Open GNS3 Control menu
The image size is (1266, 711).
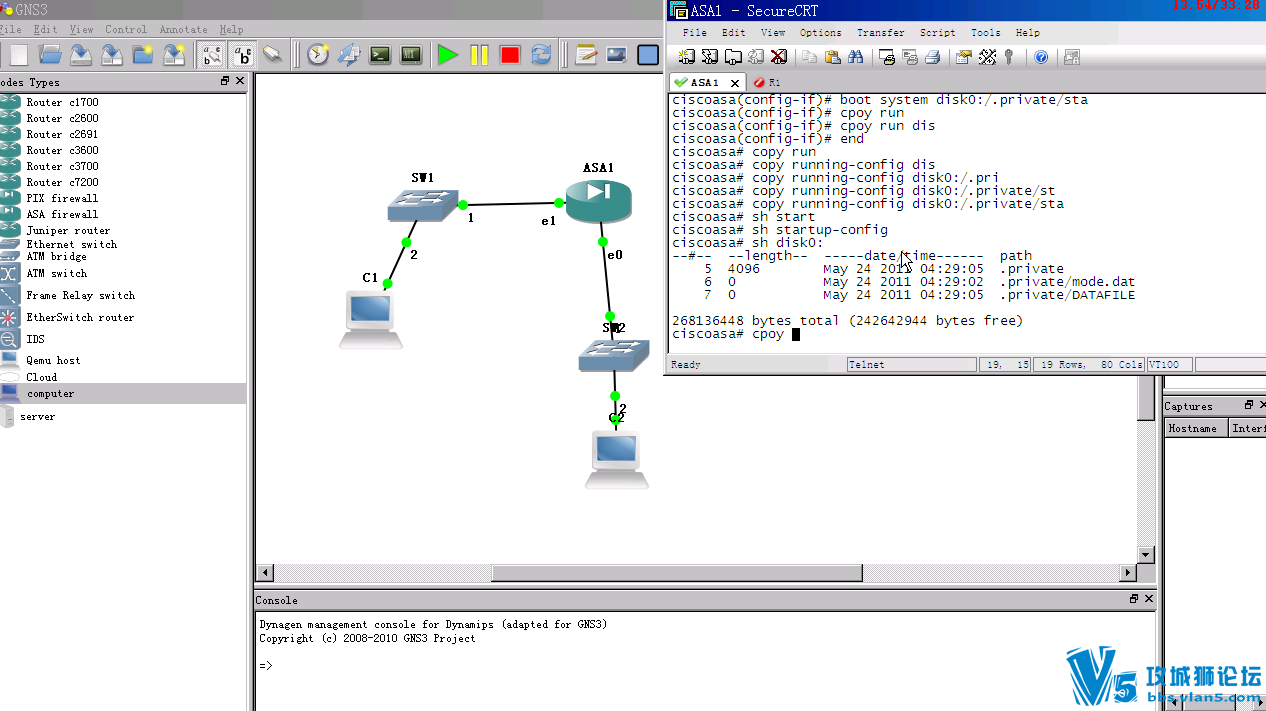tap(126, 29)
